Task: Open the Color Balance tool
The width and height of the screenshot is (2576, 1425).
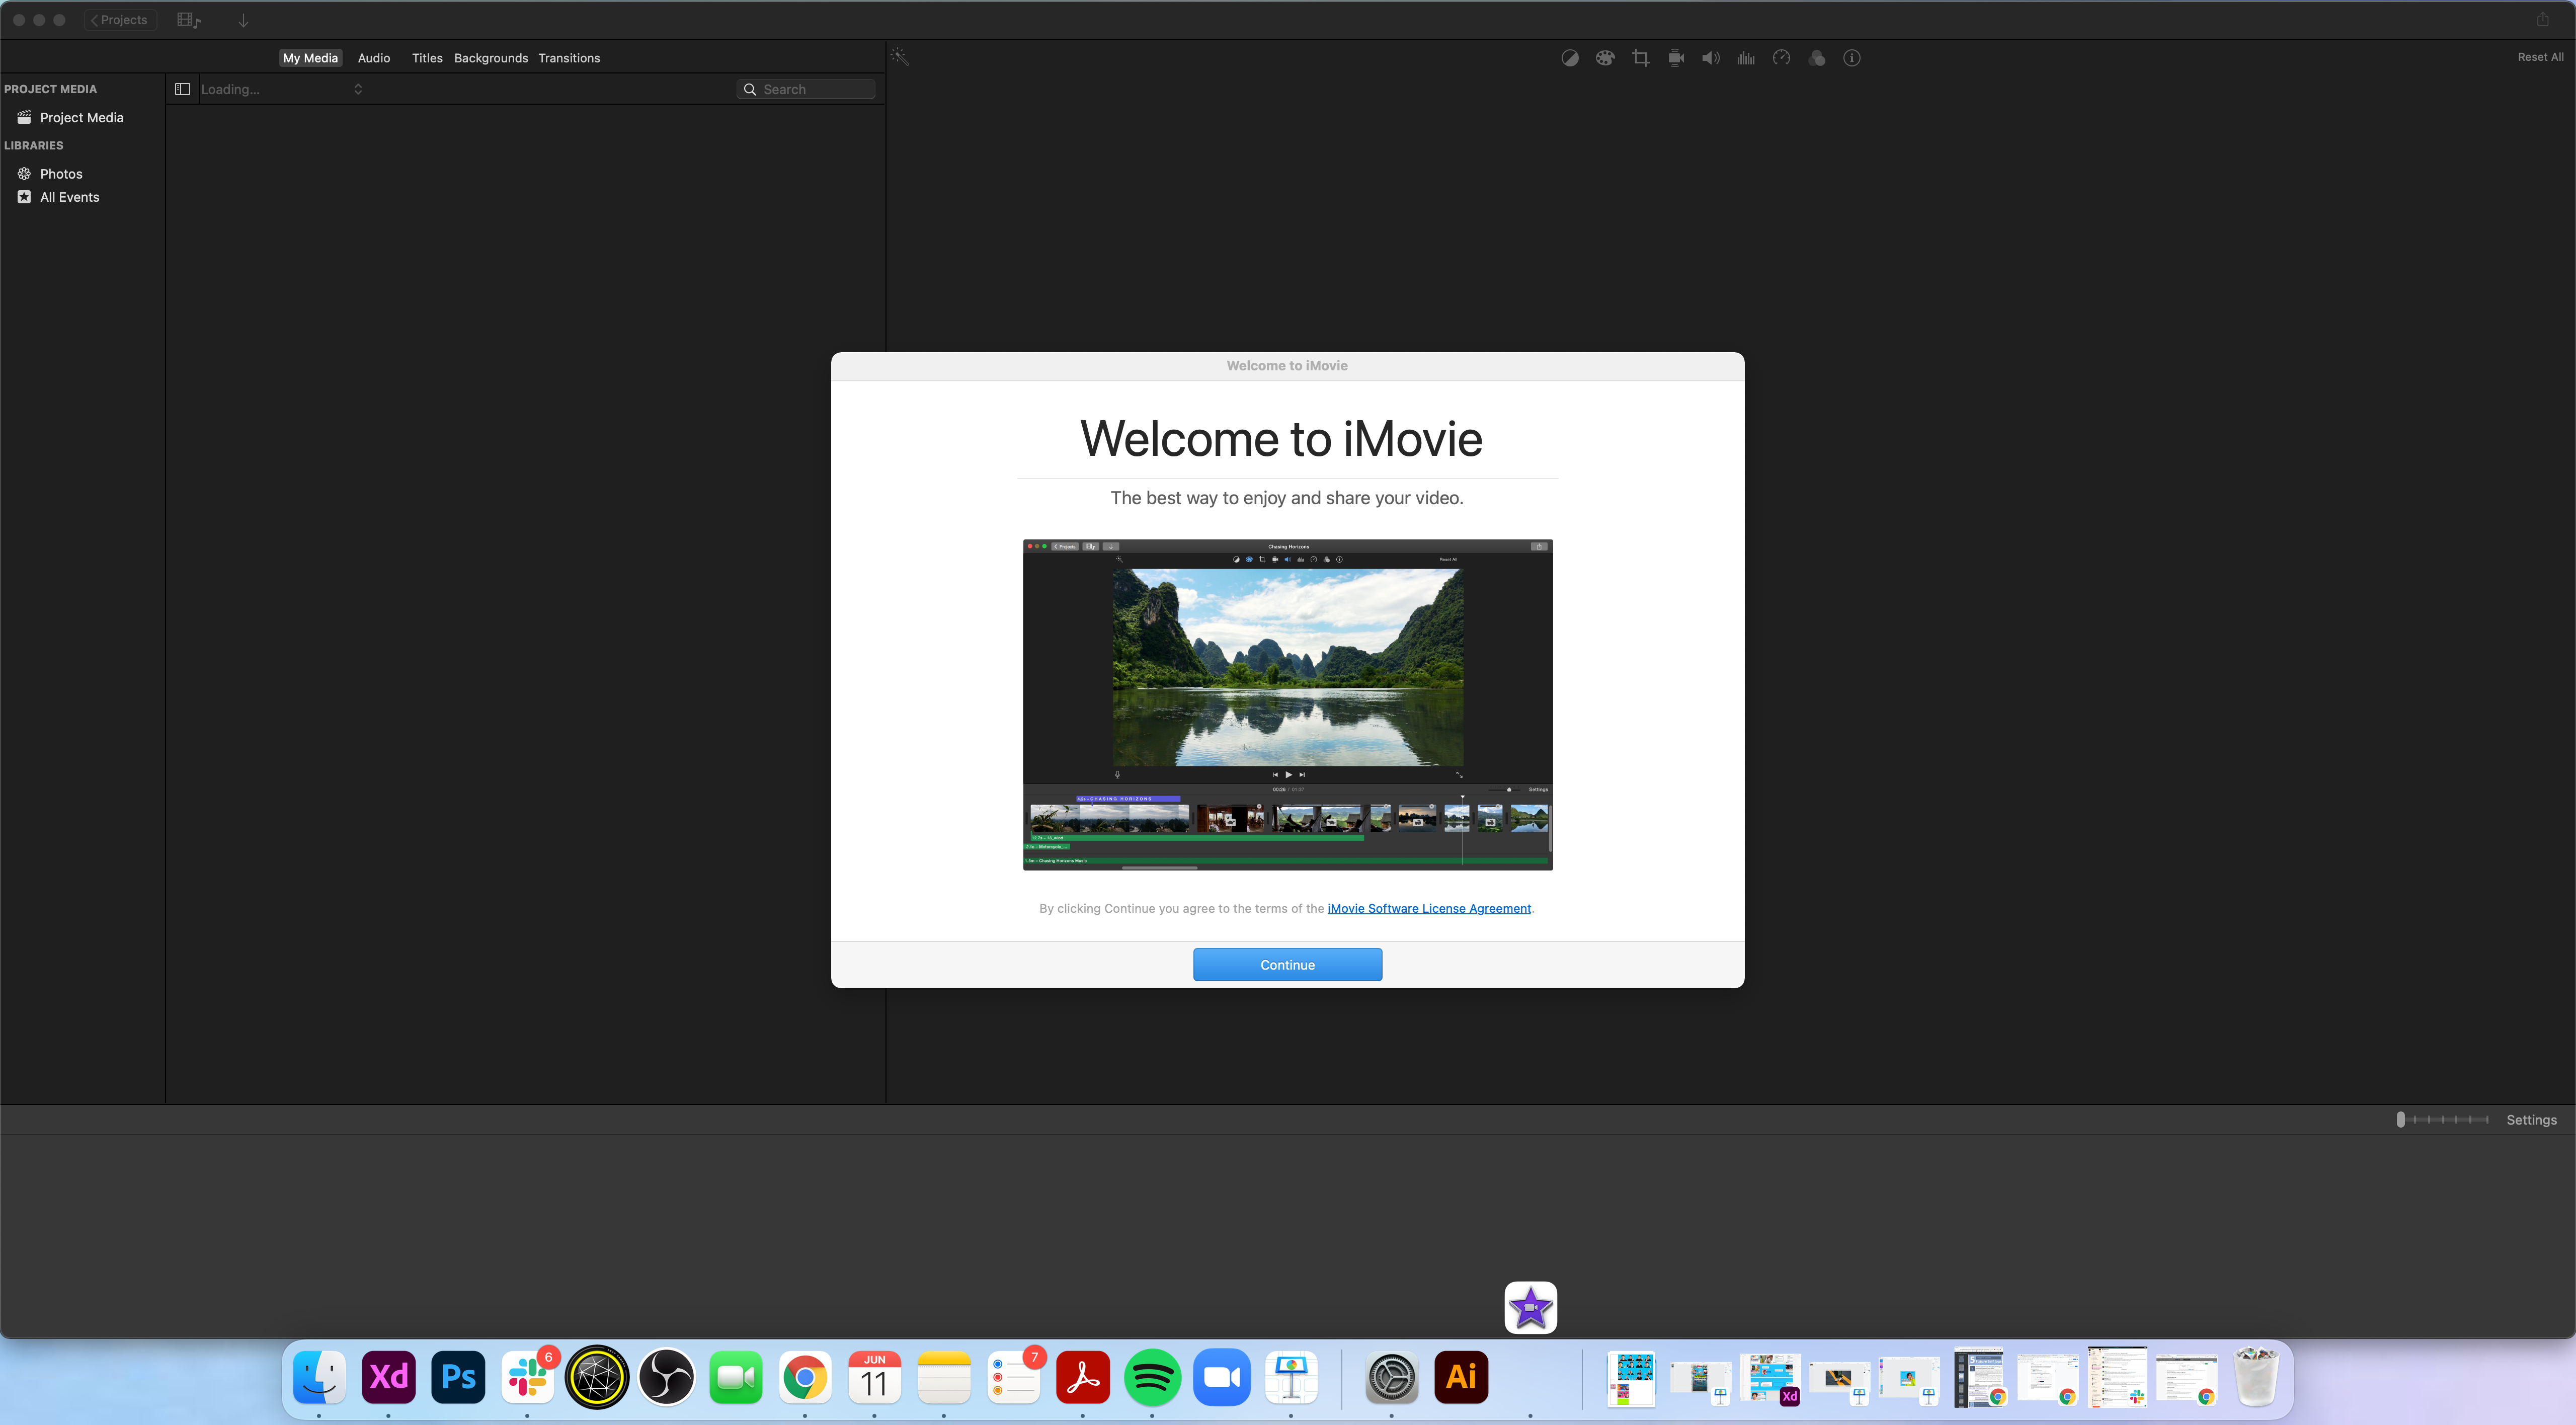Action: click(x=1569, y=58)
